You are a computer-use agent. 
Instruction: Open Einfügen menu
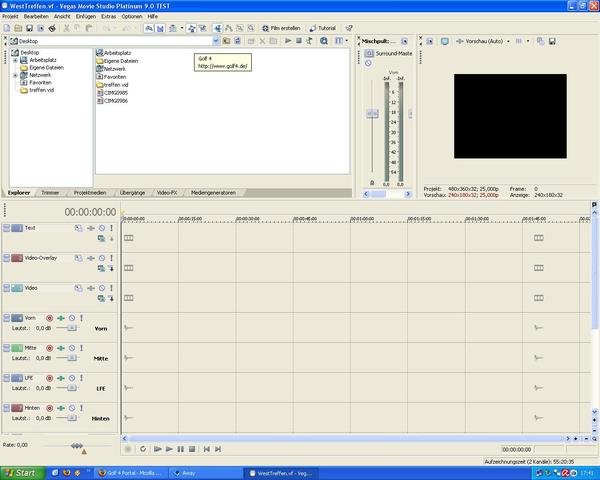pos(86,16)
